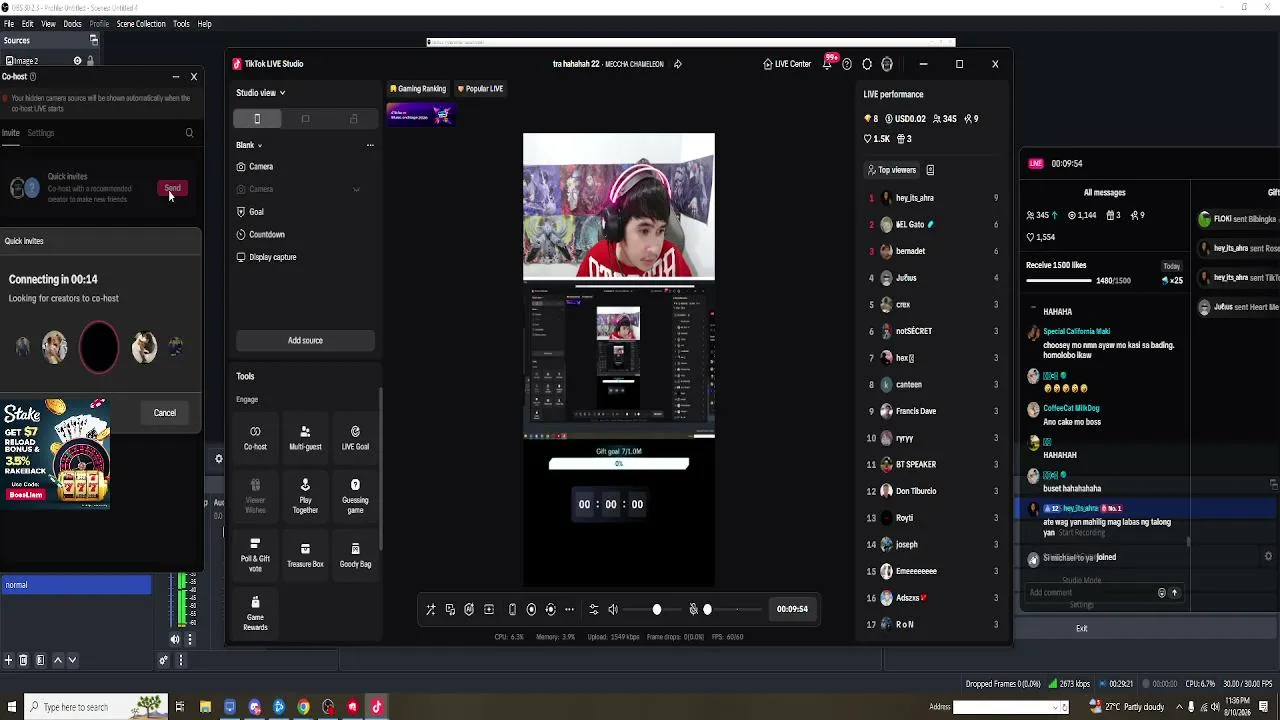The image size is (1280, 720).
Task: Mute the speaker volume icon
Action: (613, 609)
